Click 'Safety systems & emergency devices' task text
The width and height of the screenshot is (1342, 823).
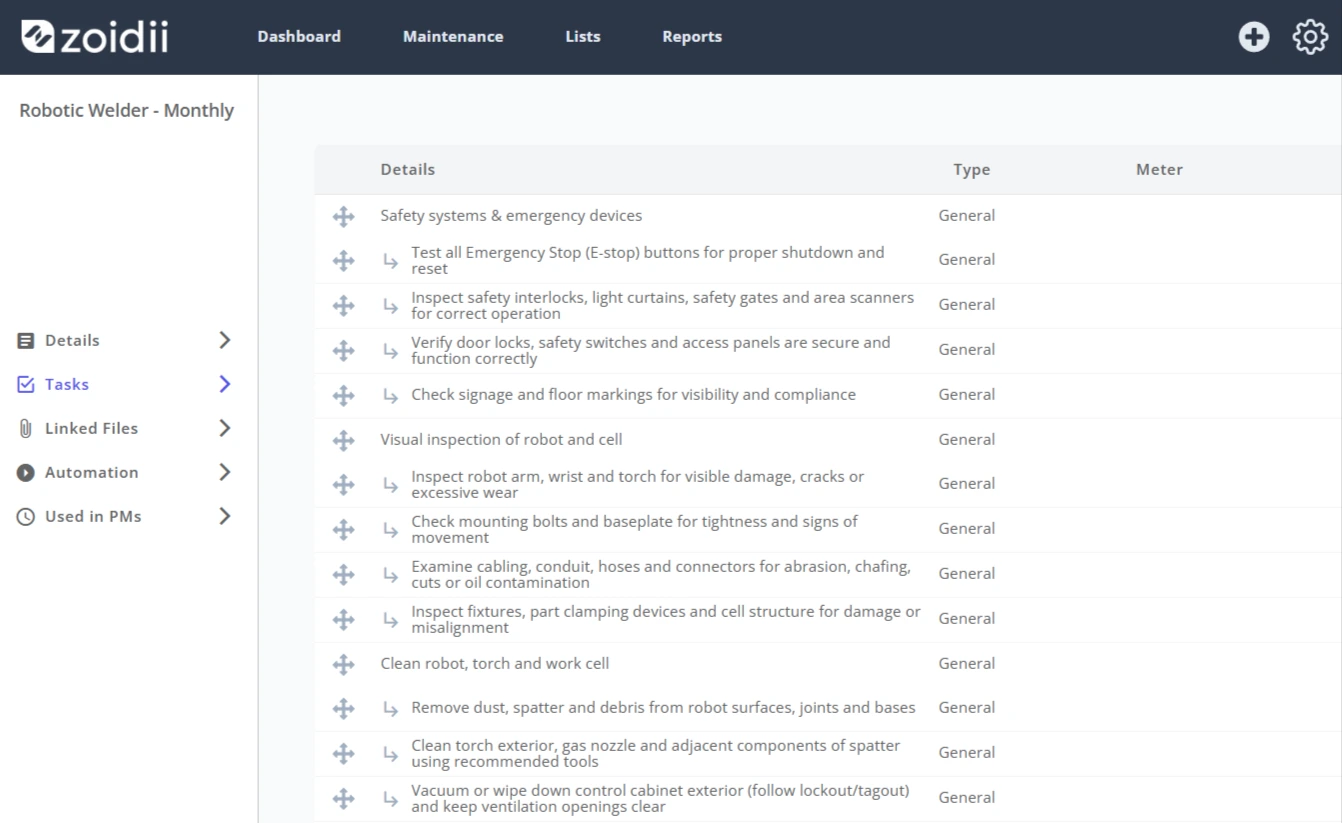coord(511,215)
